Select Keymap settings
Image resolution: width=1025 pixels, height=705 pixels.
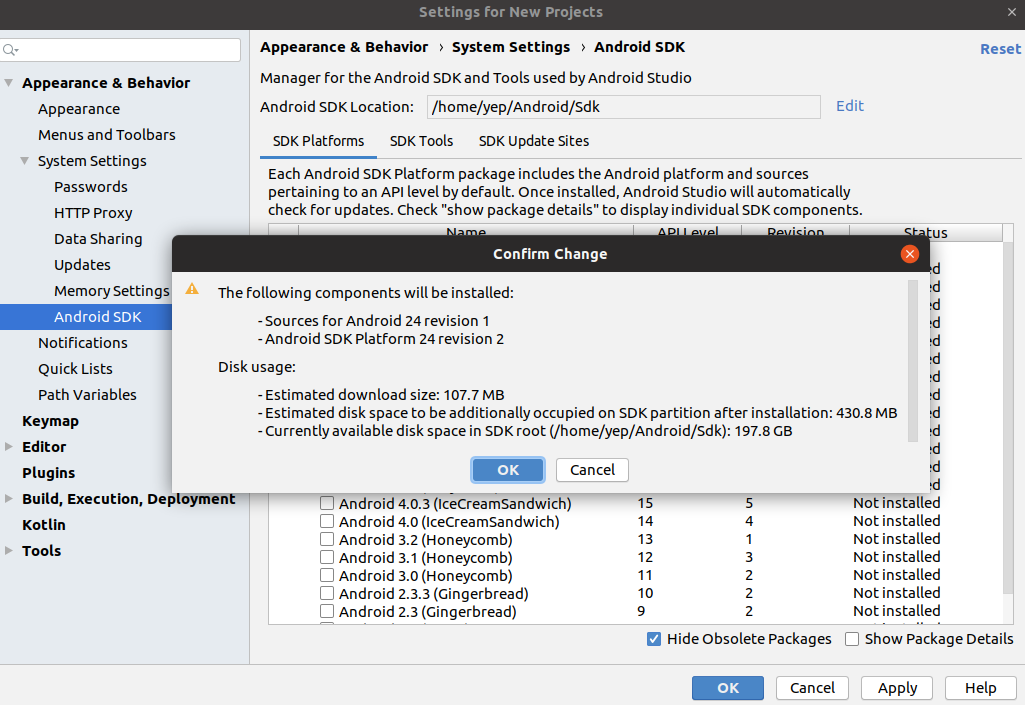pos(50,421)
